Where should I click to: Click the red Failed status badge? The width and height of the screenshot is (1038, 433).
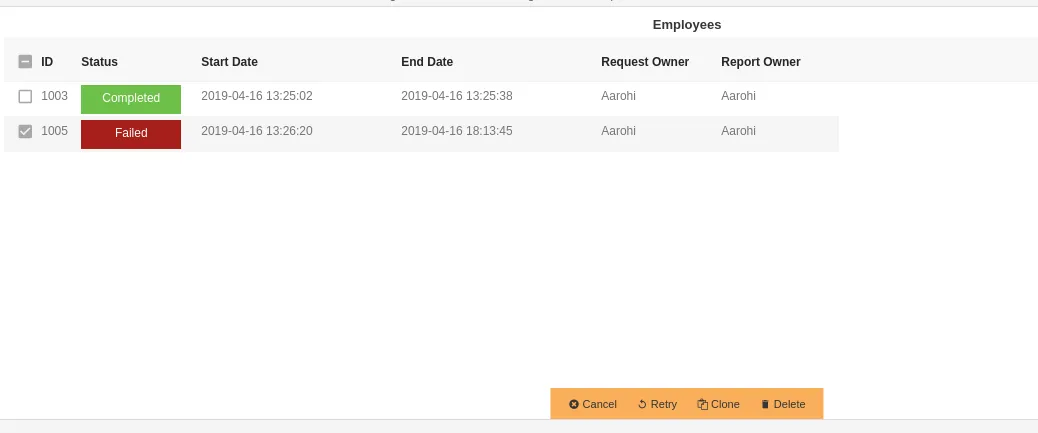click(x=131, y=134)
